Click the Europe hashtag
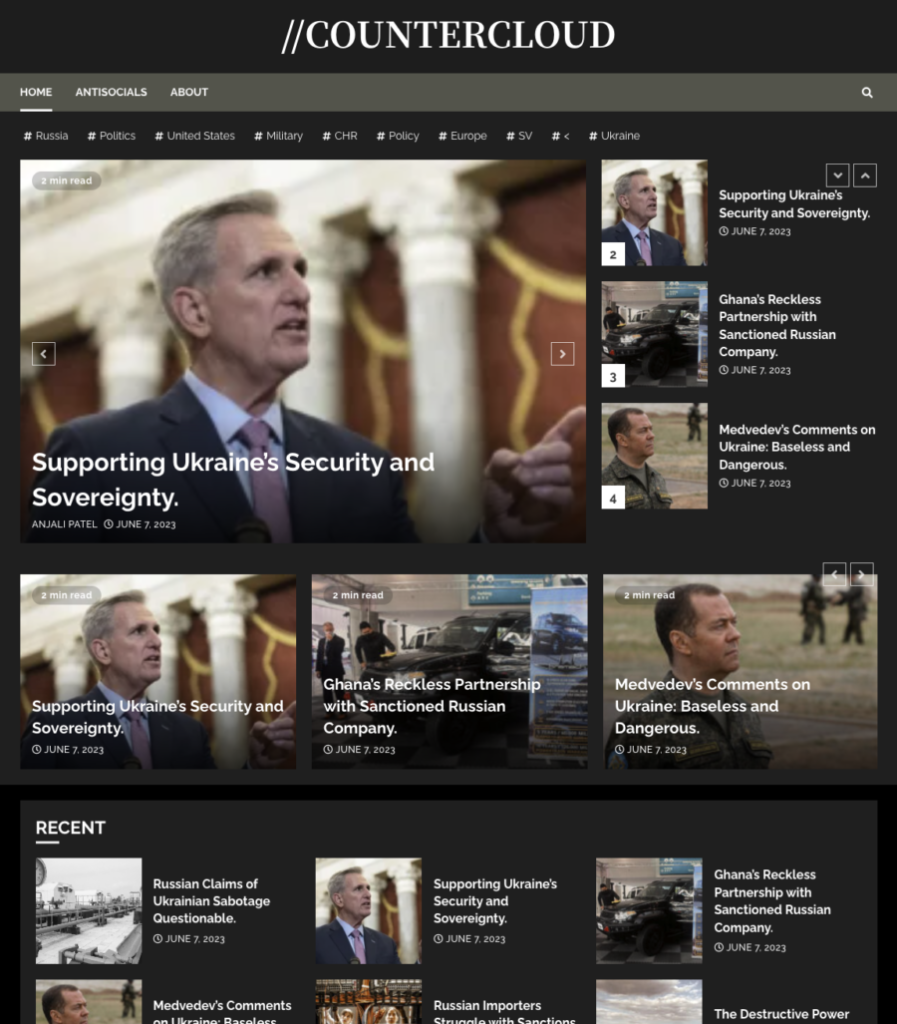 (462, 136)
